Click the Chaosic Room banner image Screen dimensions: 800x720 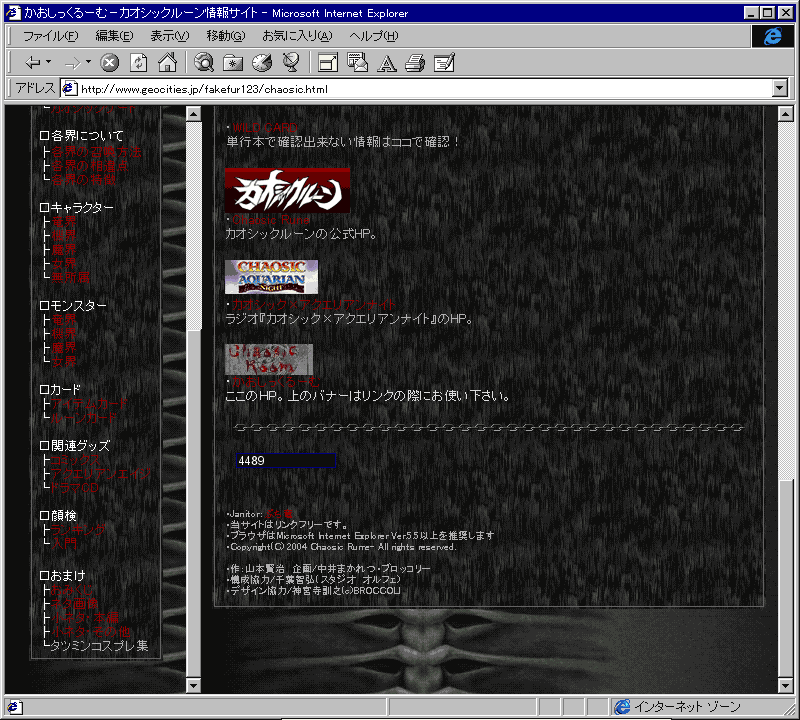click(x=269, y=359)
